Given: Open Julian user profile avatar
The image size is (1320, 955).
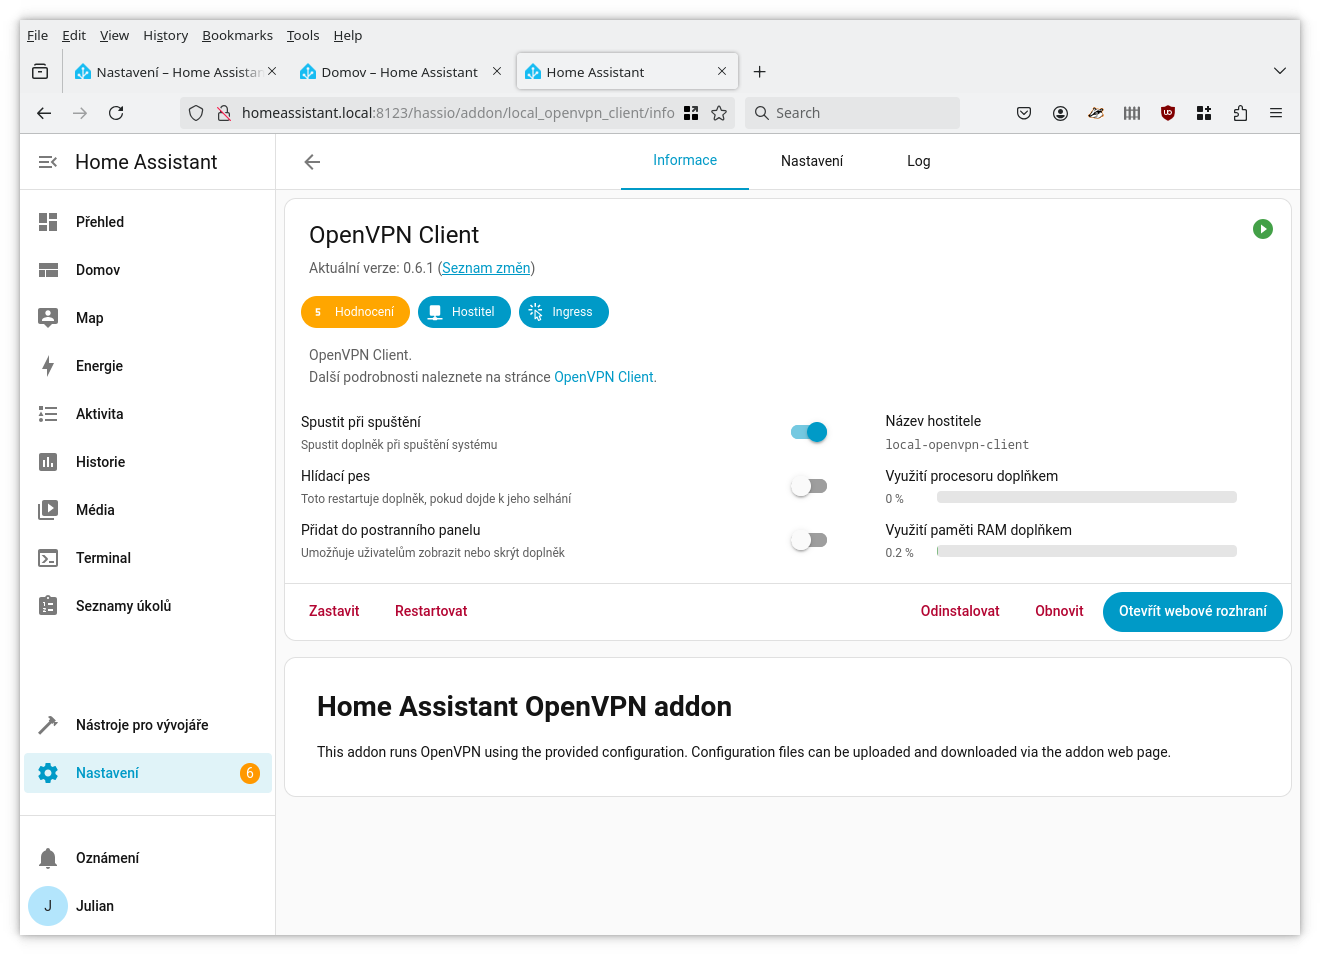Looking at the screenshot, I should pyautogui.click(x=48, y=906).
